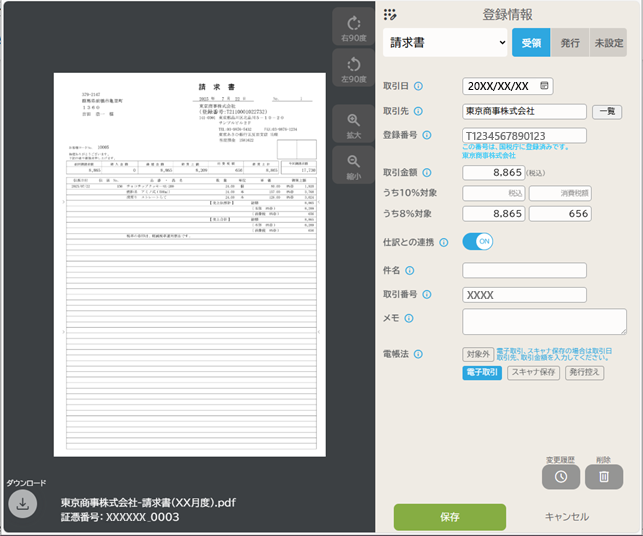Click the file name 東京商事株式会社-請求書(XX月度).pdf
643x536 pixels.
pos(148,502)
